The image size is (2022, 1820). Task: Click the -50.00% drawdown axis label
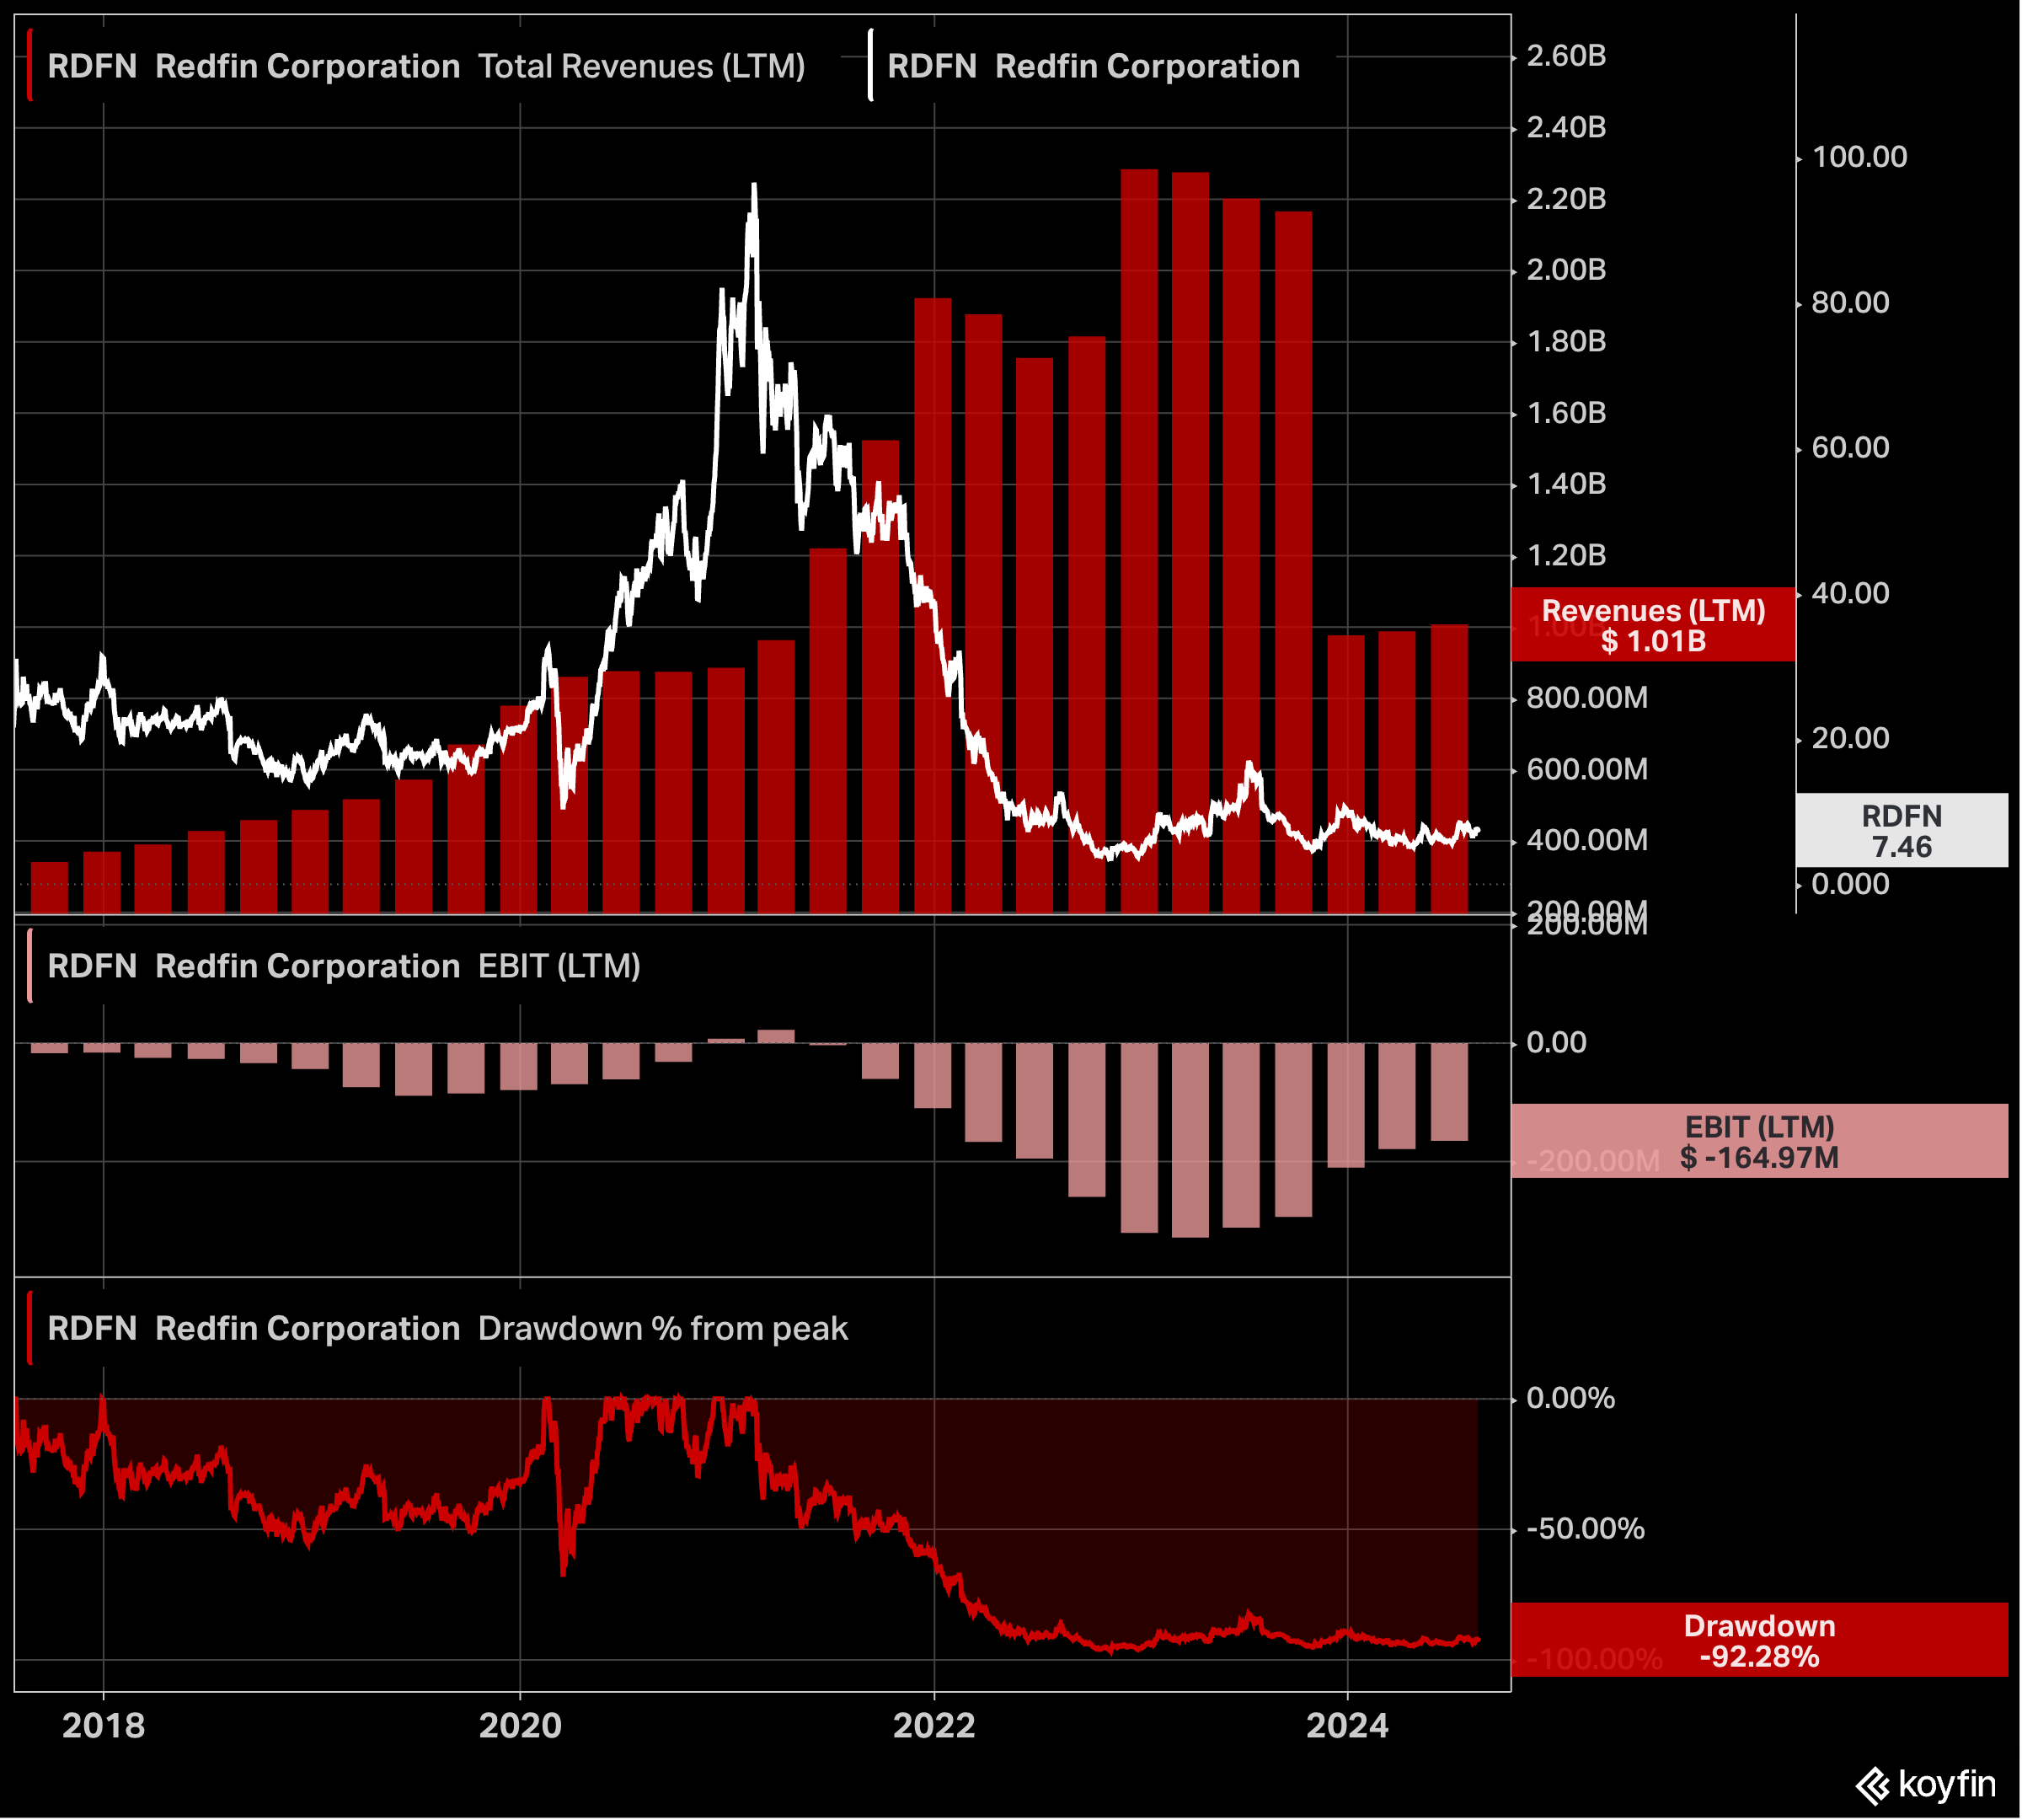pos(1585,1529)
